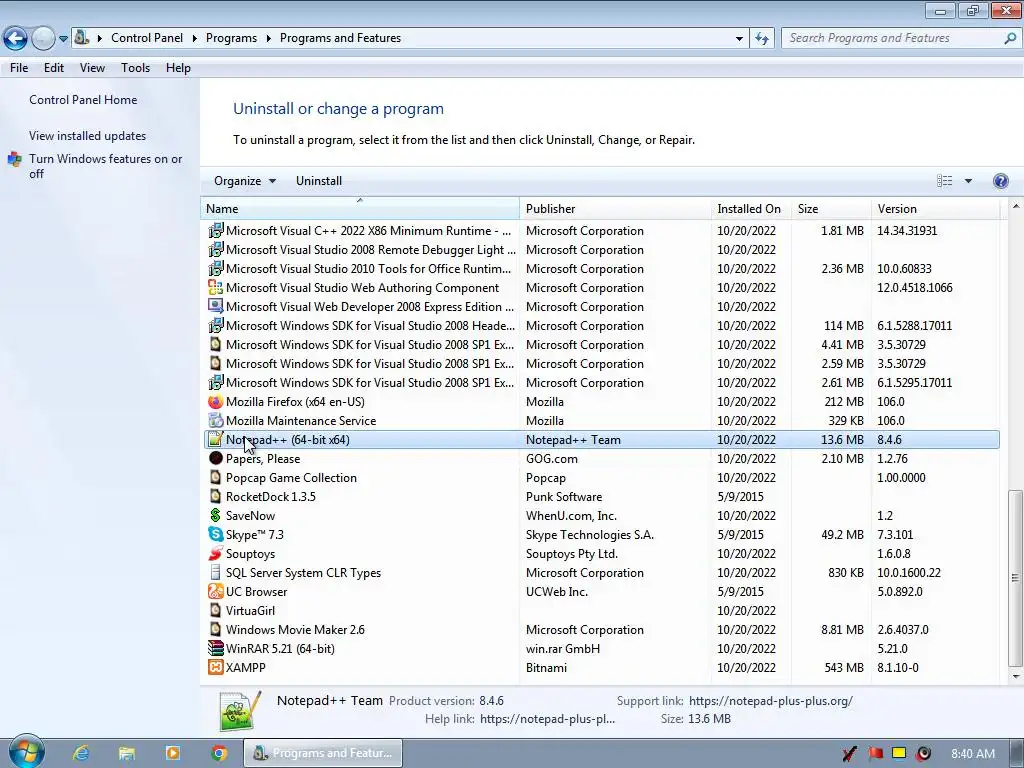Open the Edit menu
Viewport: 1024px width, 768px height.
(54, 68)
